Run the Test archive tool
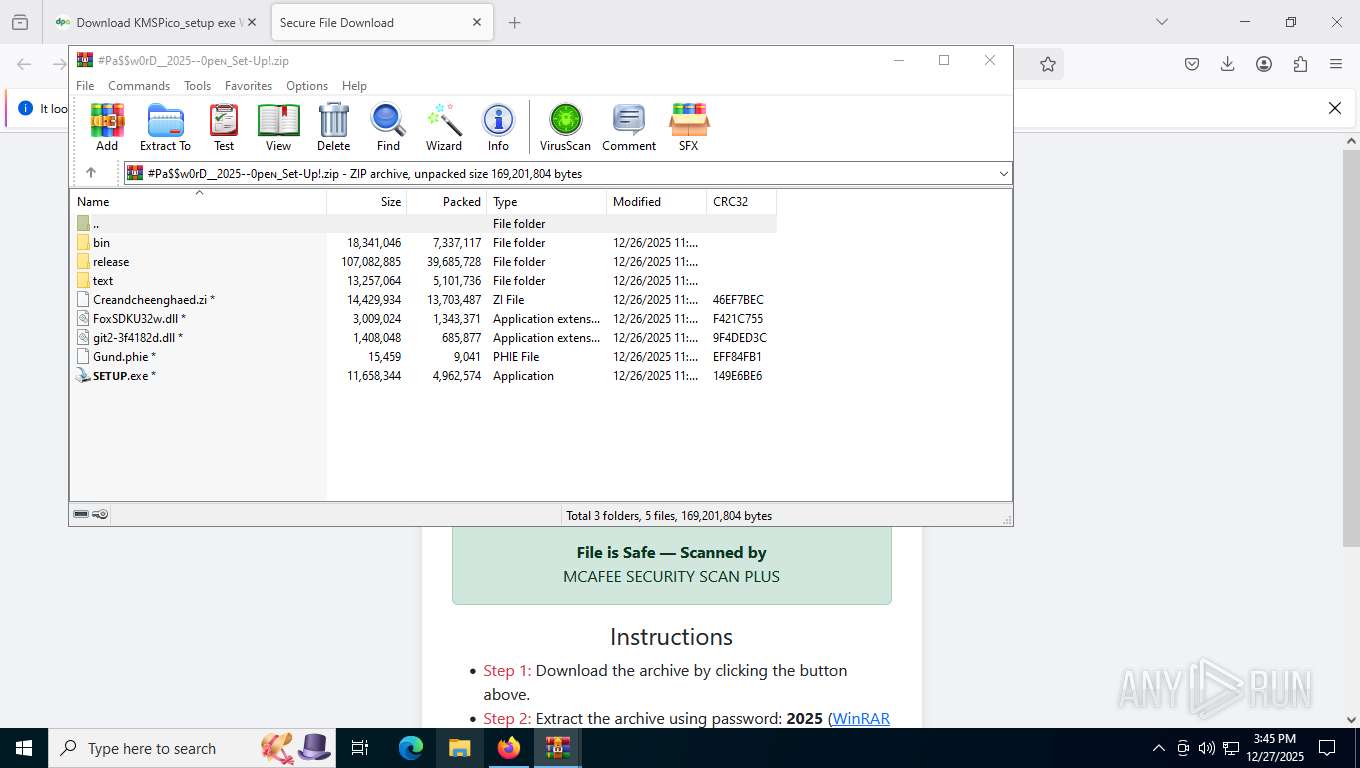This screenshot has width=1360, height=768. coord(224,127)
